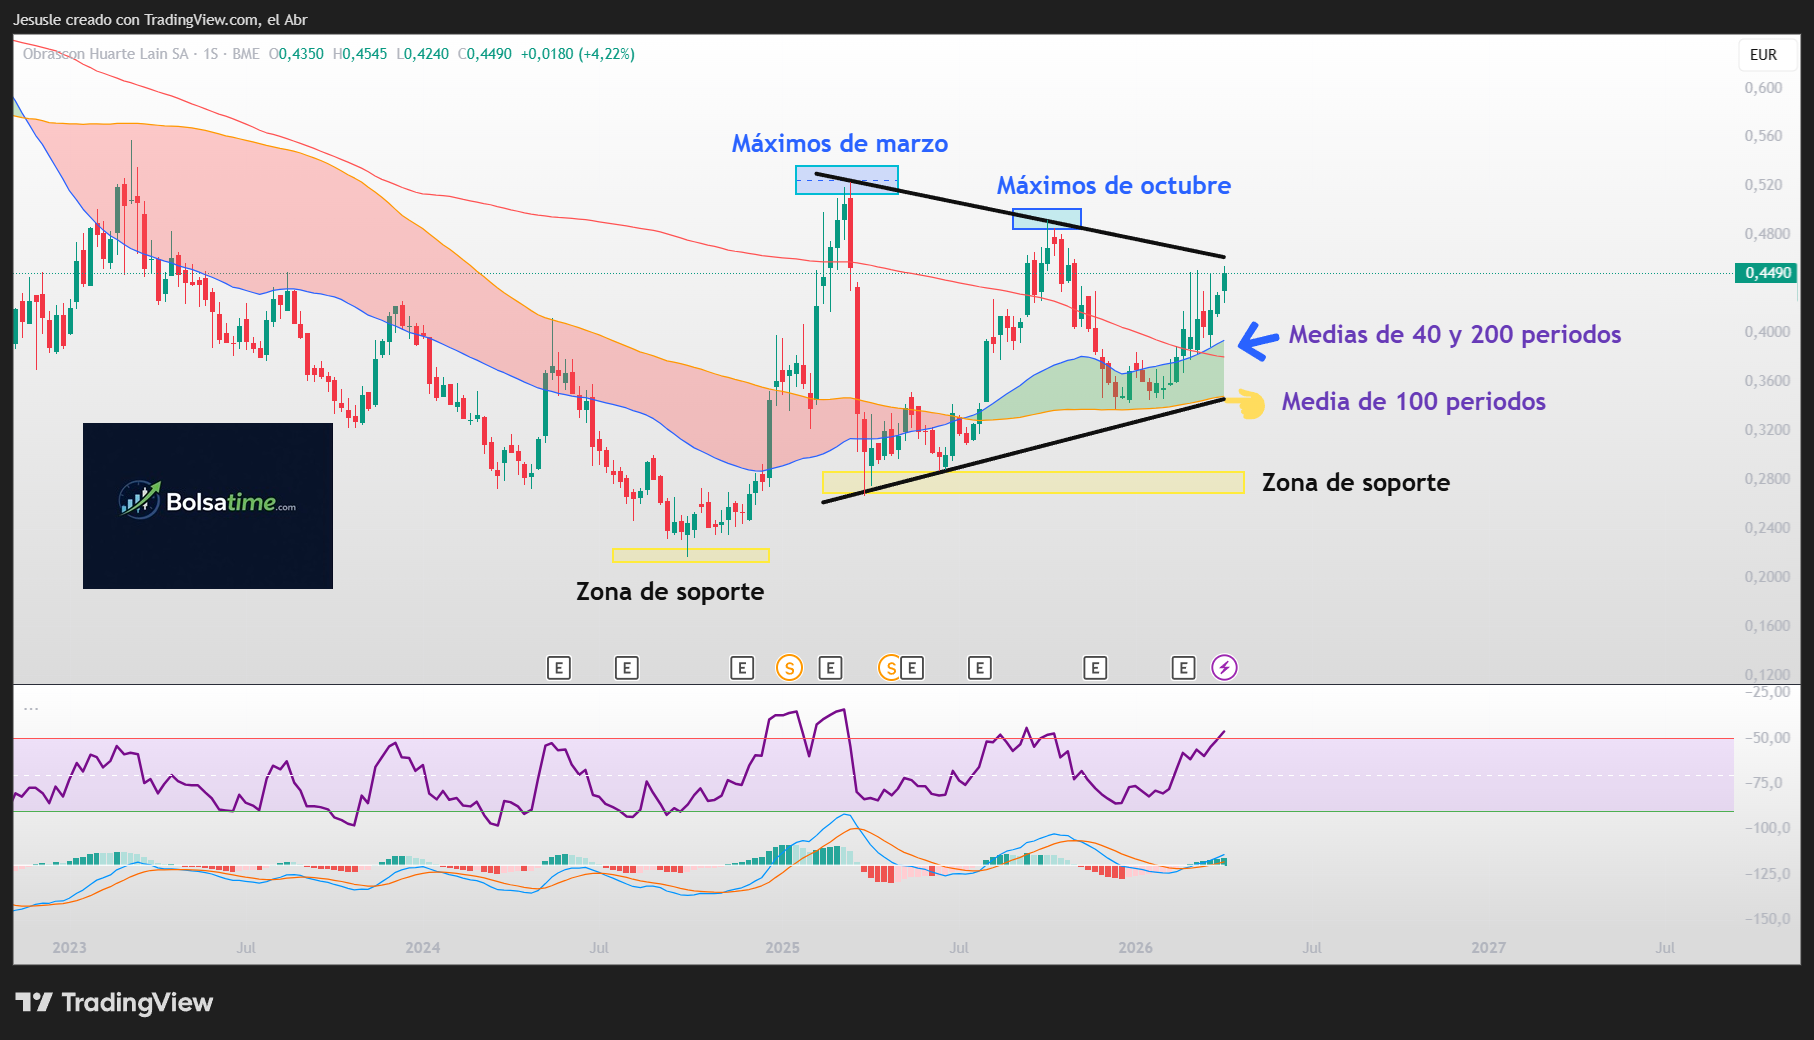This screenshot has height=1040, width=1814.
Task: Select the second 'S' dividend marker on timeline
Action: [x=889, y=667]
